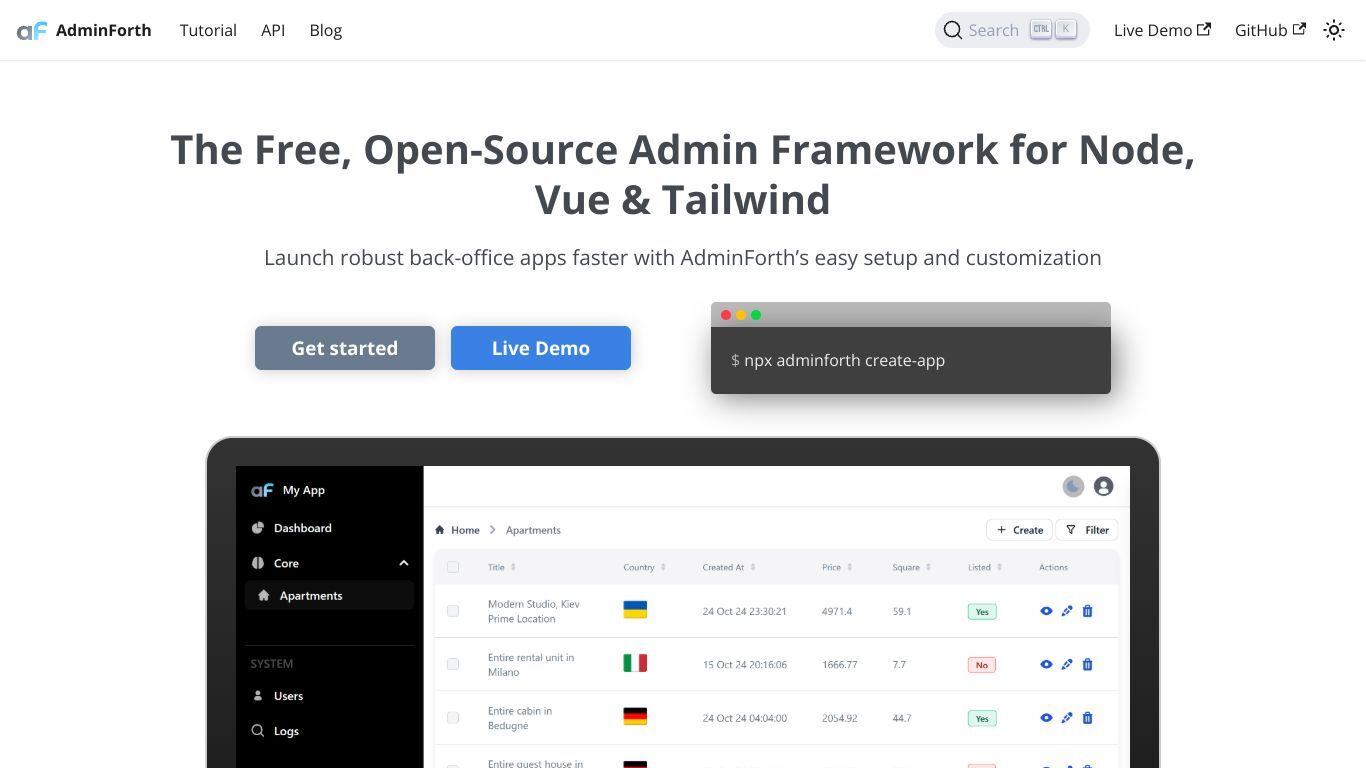Image resolution: width=1366 pixels, height=768 pixels.
Task: Delete the Modern Studio row via trash icon
Action: 1087,611
